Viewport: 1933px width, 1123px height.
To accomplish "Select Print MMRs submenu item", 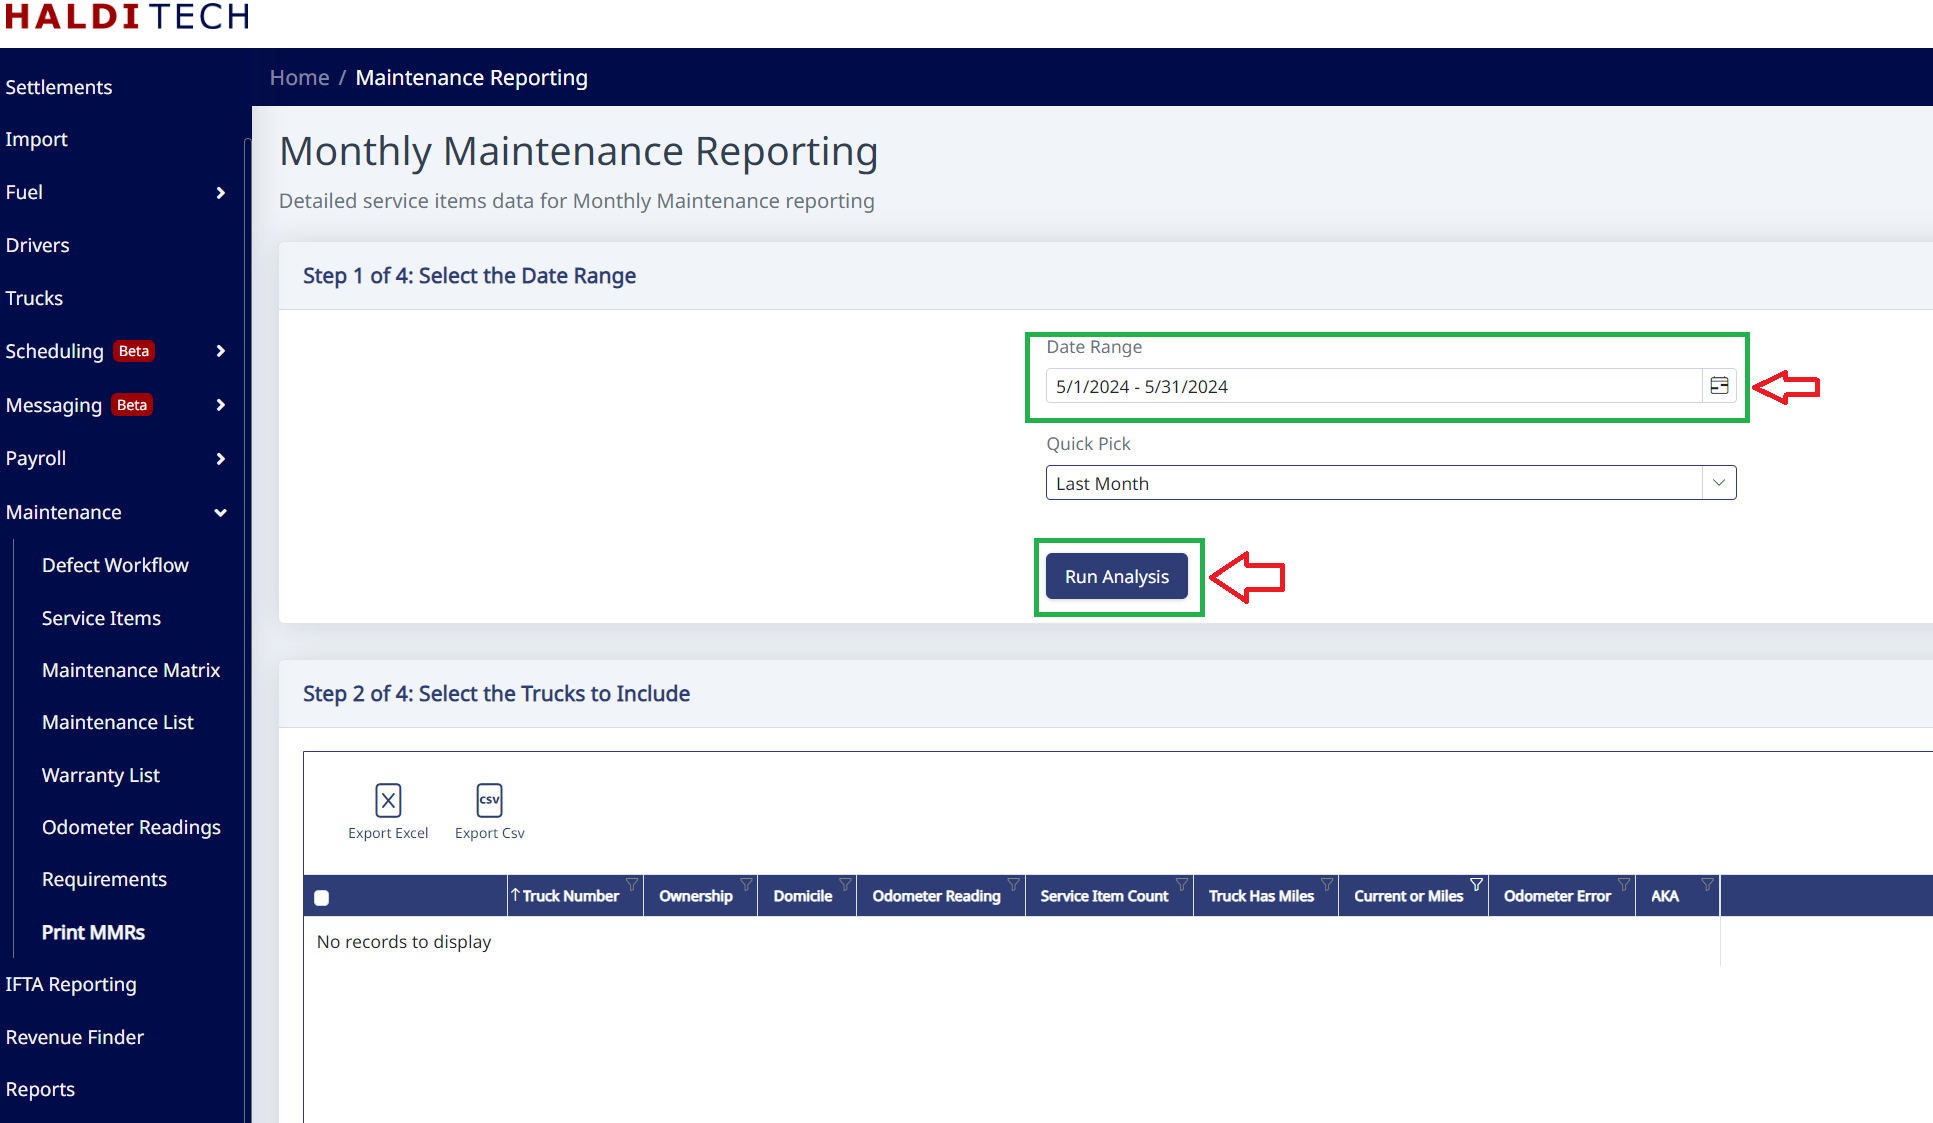I will (x=93, y=932).
